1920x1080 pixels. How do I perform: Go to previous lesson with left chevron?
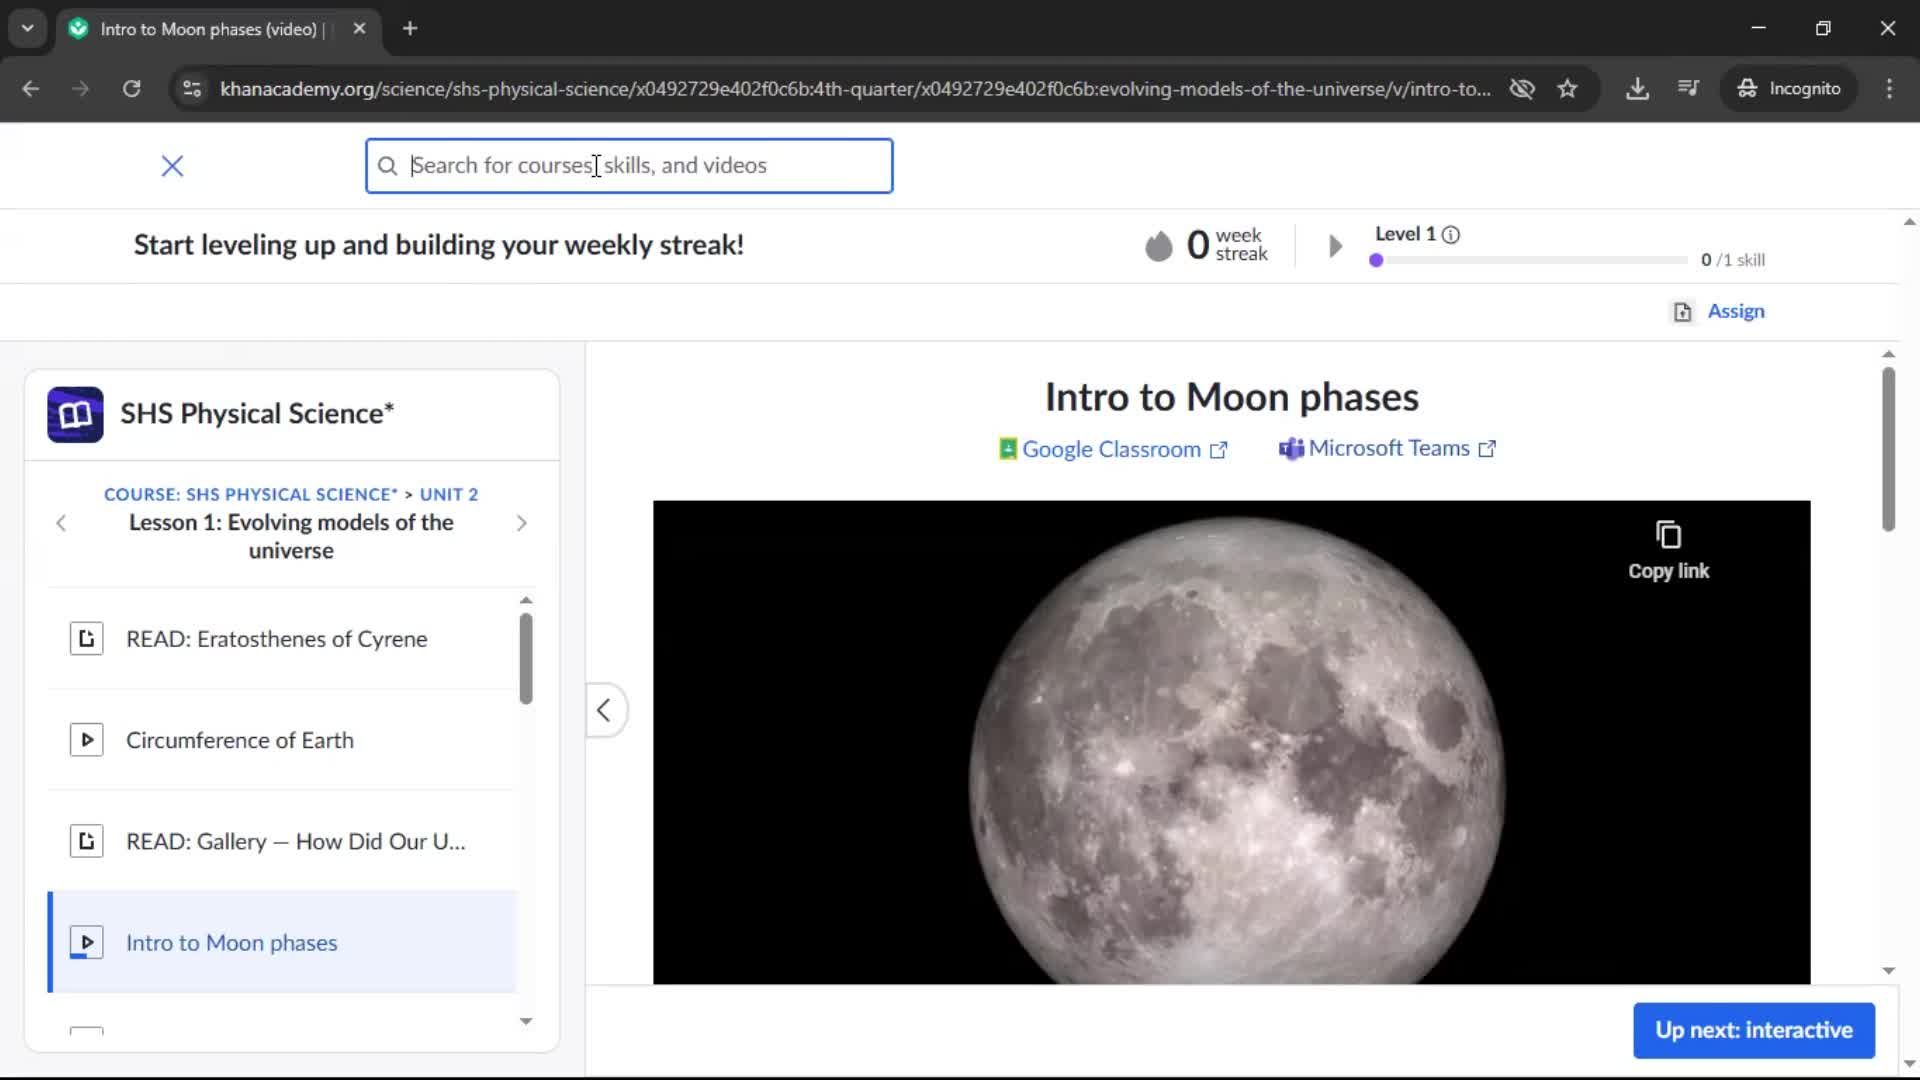pyautogui.click(x=61, y=523)
